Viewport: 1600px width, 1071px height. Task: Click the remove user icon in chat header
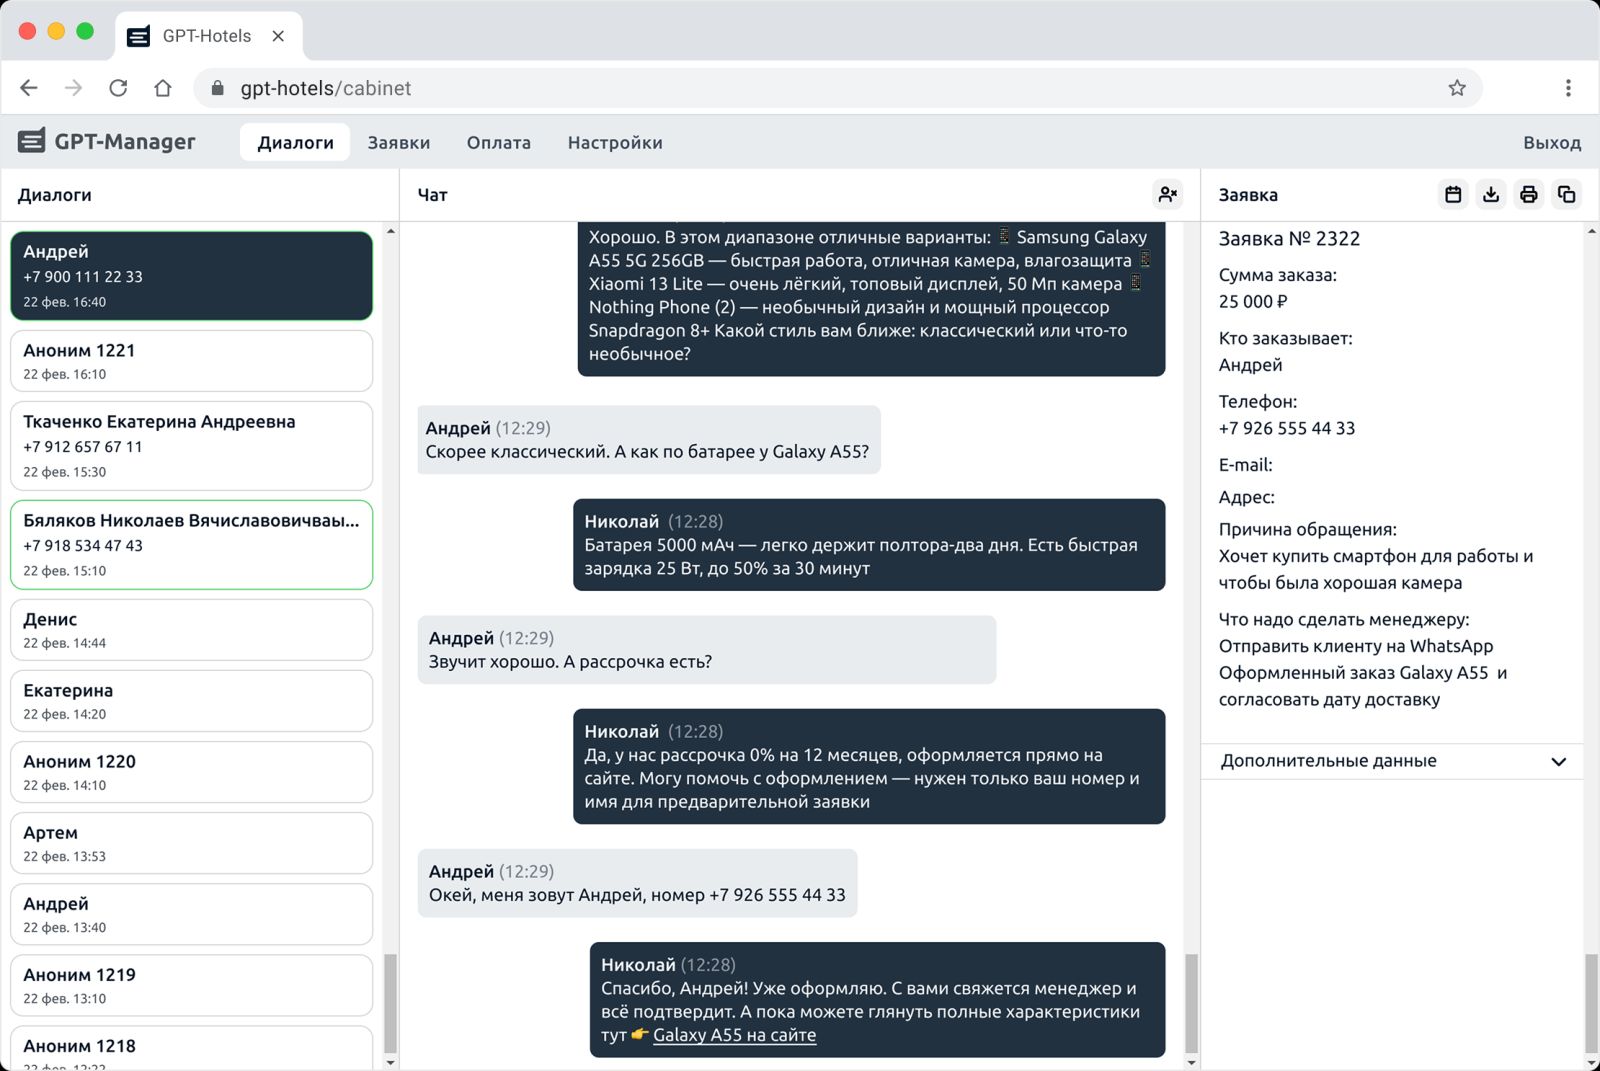coord(1167,195)
